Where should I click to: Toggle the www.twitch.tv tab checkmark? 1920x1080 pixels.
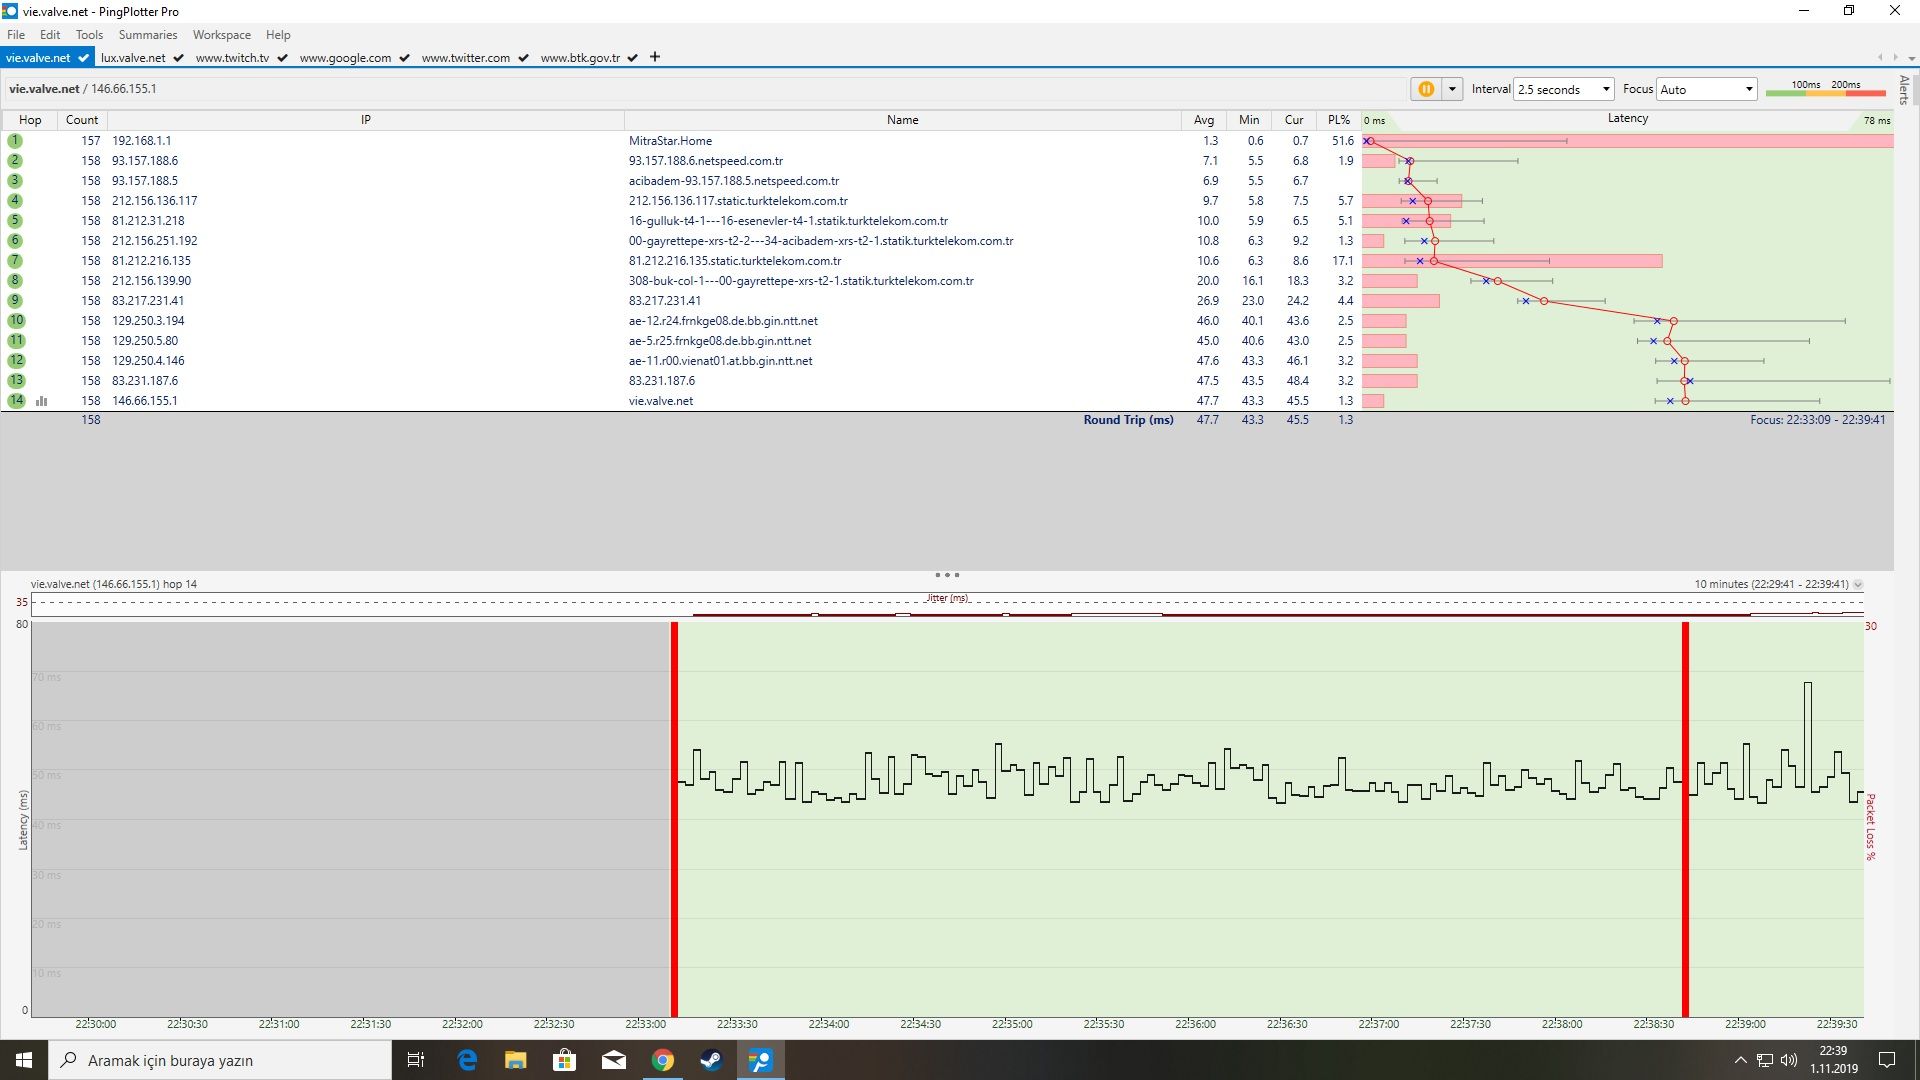[x=282, y=58]
